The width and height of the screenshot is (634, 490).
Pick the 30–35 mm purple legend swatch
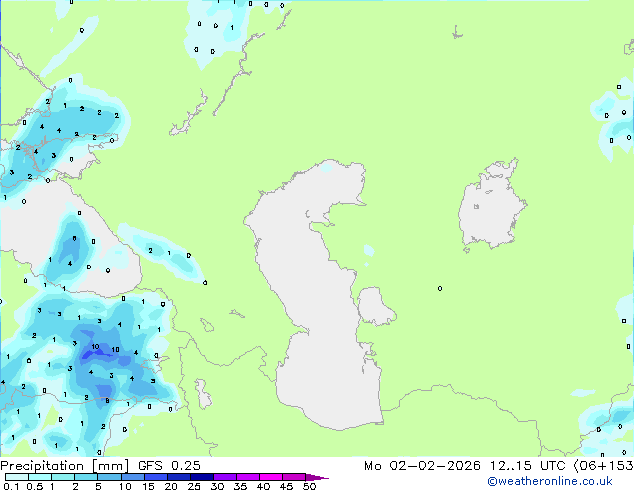coord(224,477)
